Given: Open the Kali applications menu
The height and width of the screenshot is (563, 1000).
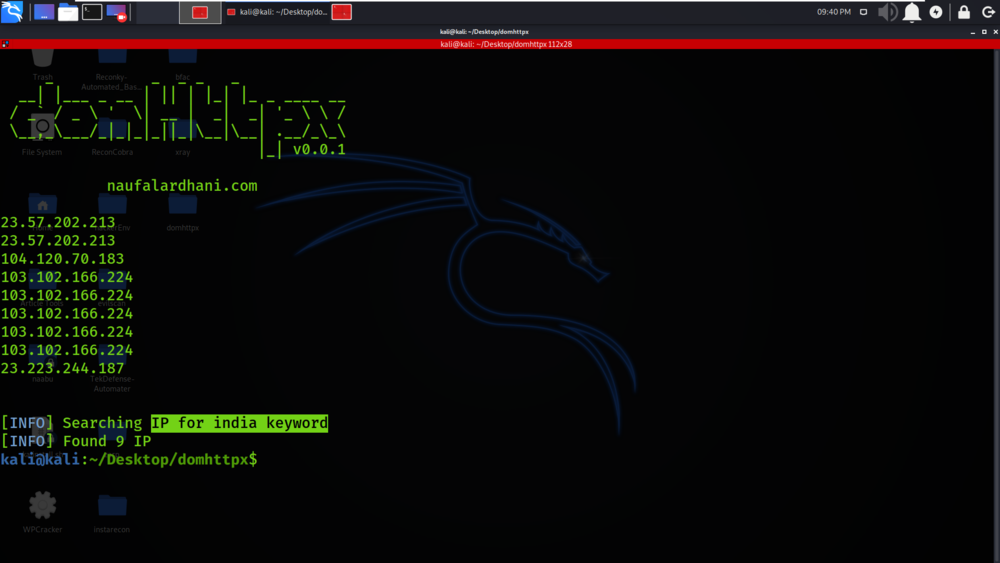Looking at the screenshot, I should coord(12,11).
